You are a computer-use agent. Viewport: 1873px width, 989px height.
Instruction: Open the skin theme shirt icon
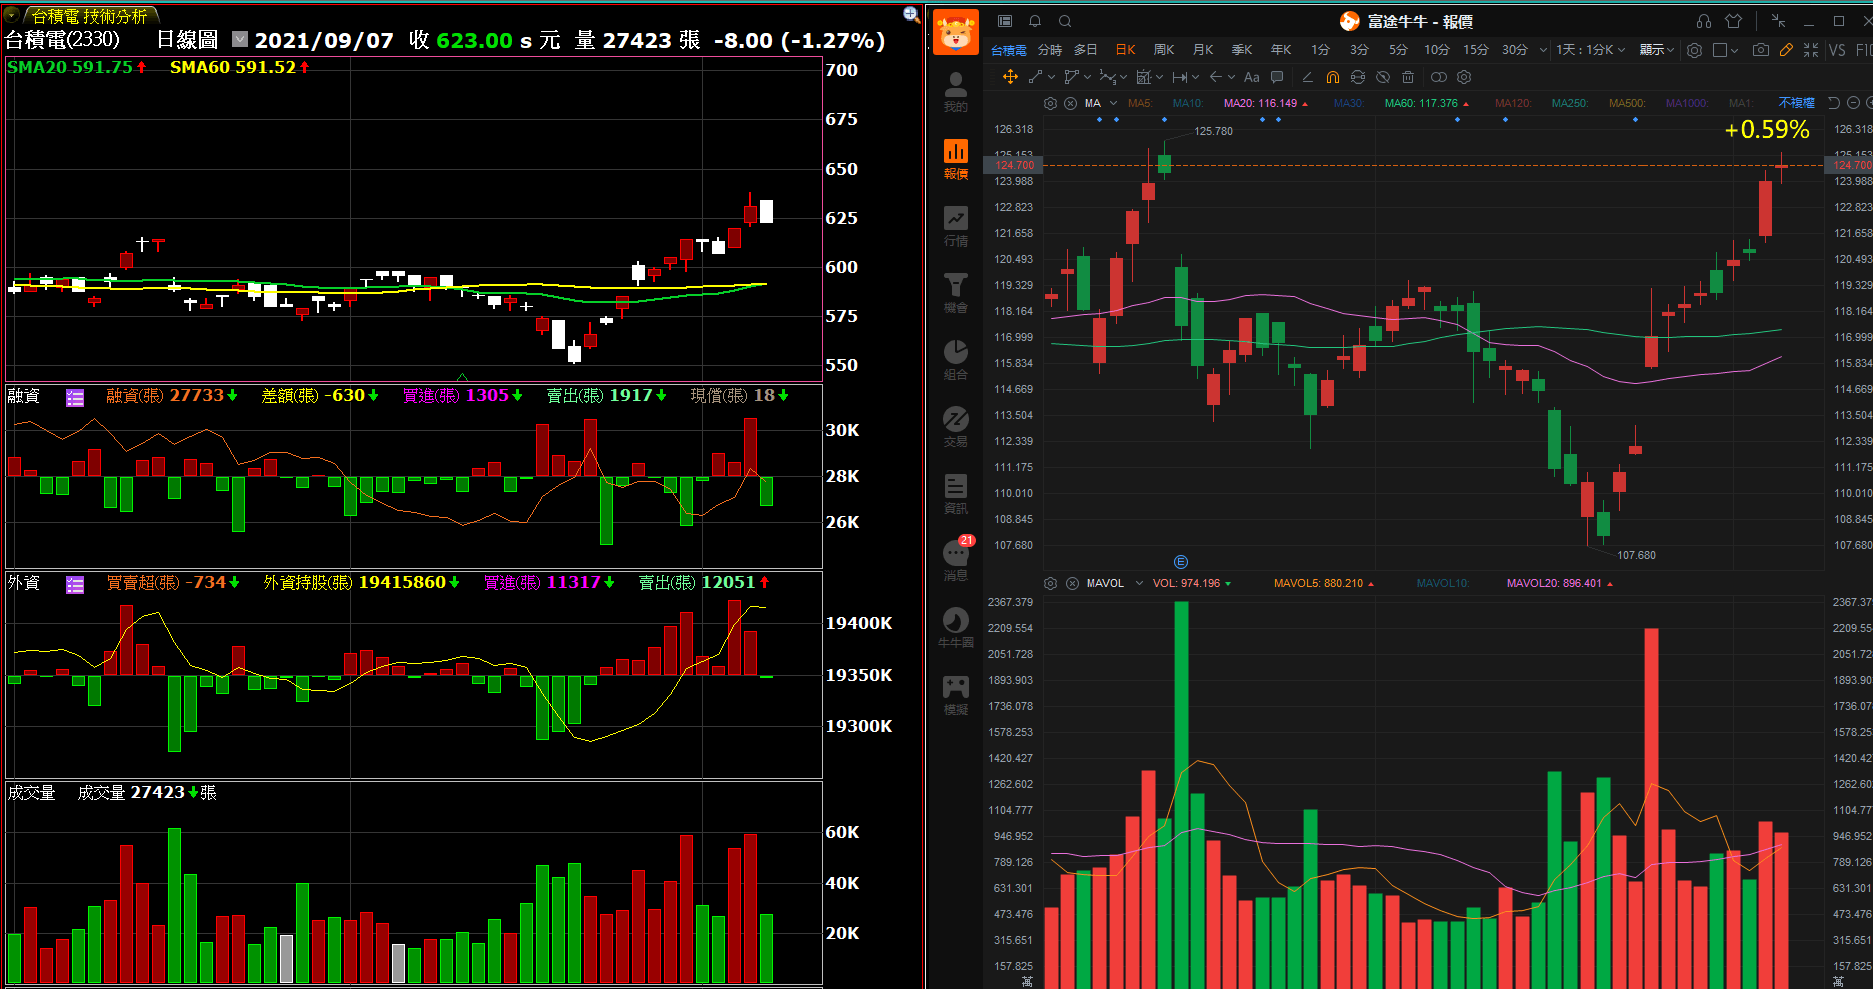point(1734,21)
